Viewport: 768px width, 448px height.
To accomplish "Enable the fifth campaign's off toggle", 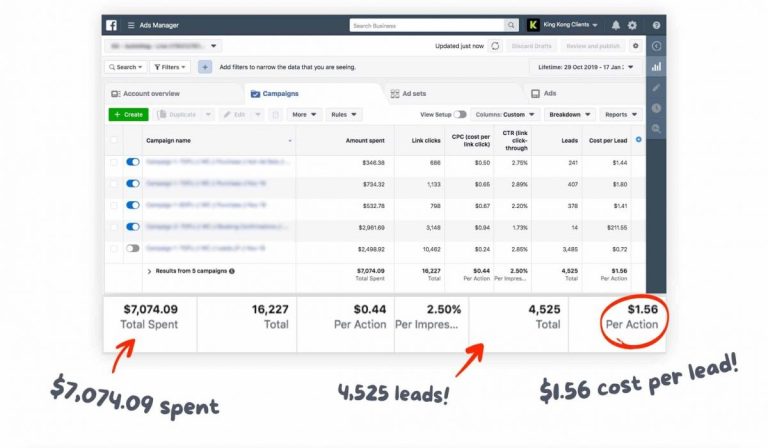I will (x=132, y=248).
